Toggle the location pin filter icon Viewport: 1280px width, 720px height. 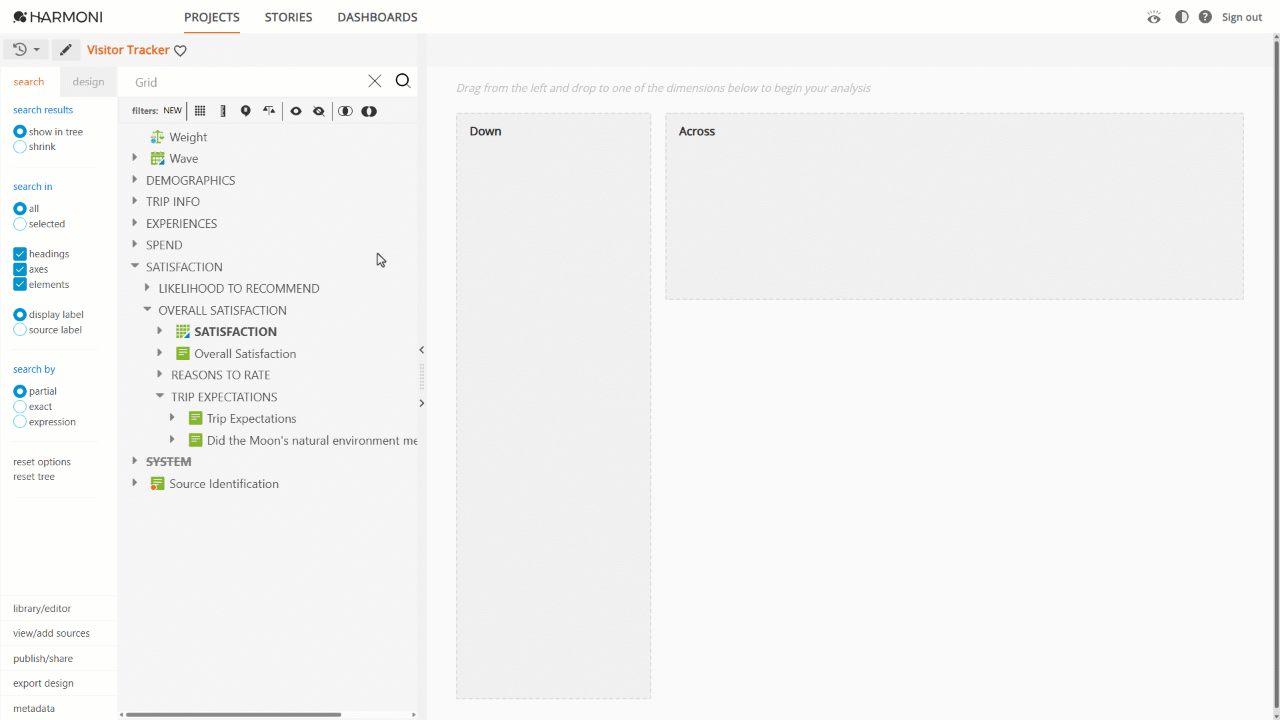pyautogui.click(x=246, y=111)
